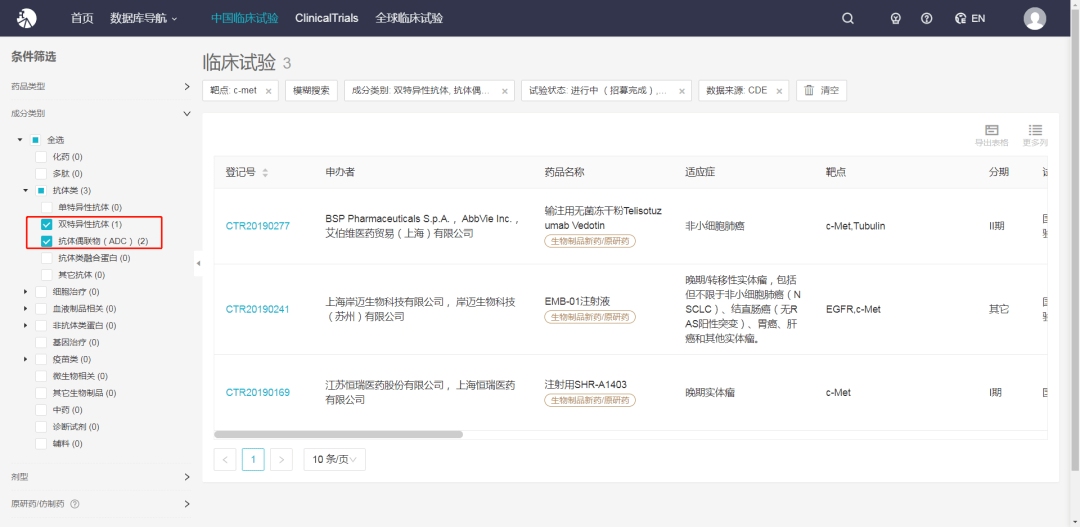Check the 辅料 (0) checkbox
The width and height of the screenshot is (1080, 527).
tap(41, 444)
